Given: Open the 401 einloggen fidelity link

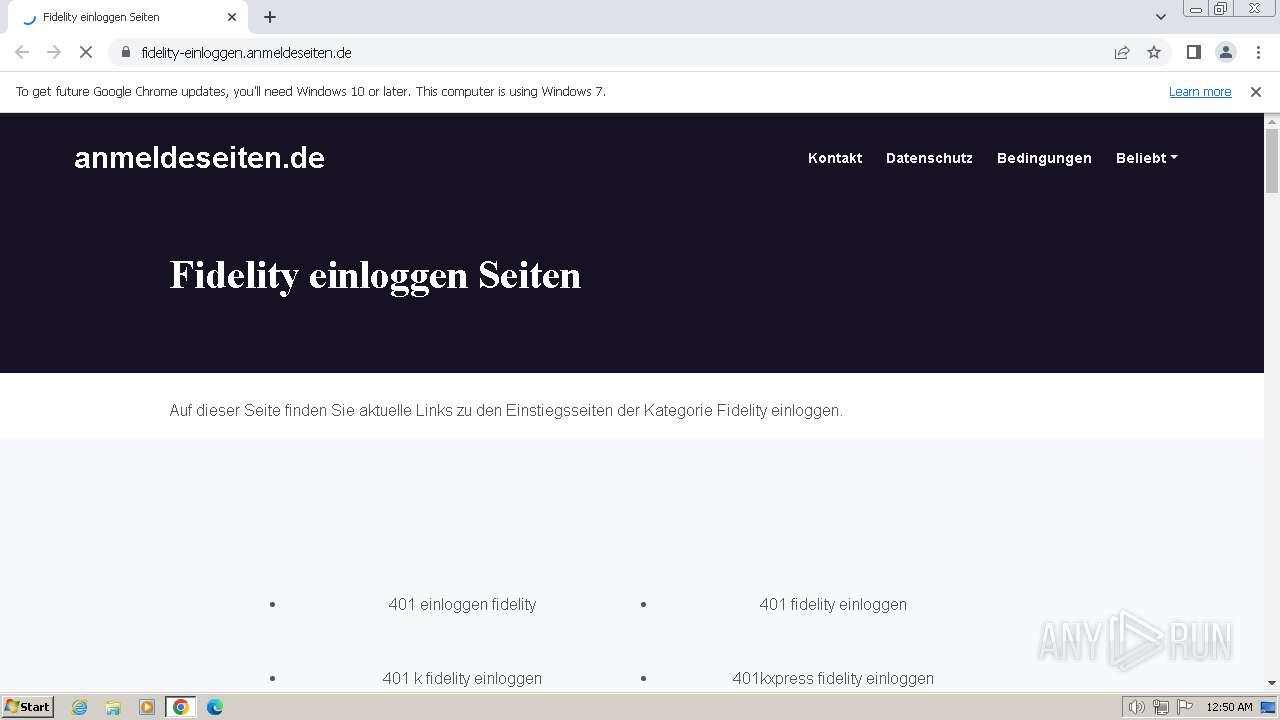Looking at the screenshot, I should click(462, 604).
